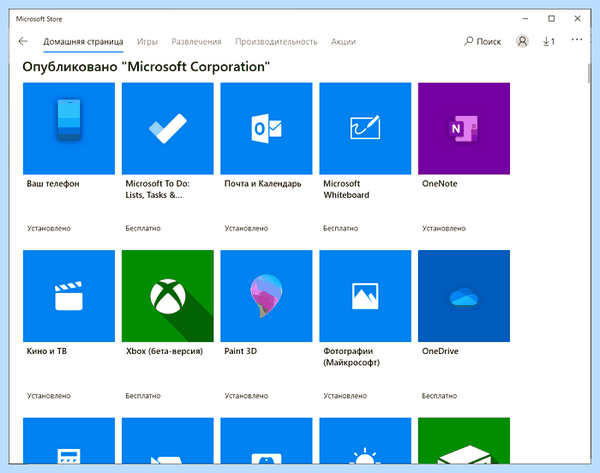The width and height of the screenshot is (600, 473).
Task: Open the green third-row tile
Action: 464,440
